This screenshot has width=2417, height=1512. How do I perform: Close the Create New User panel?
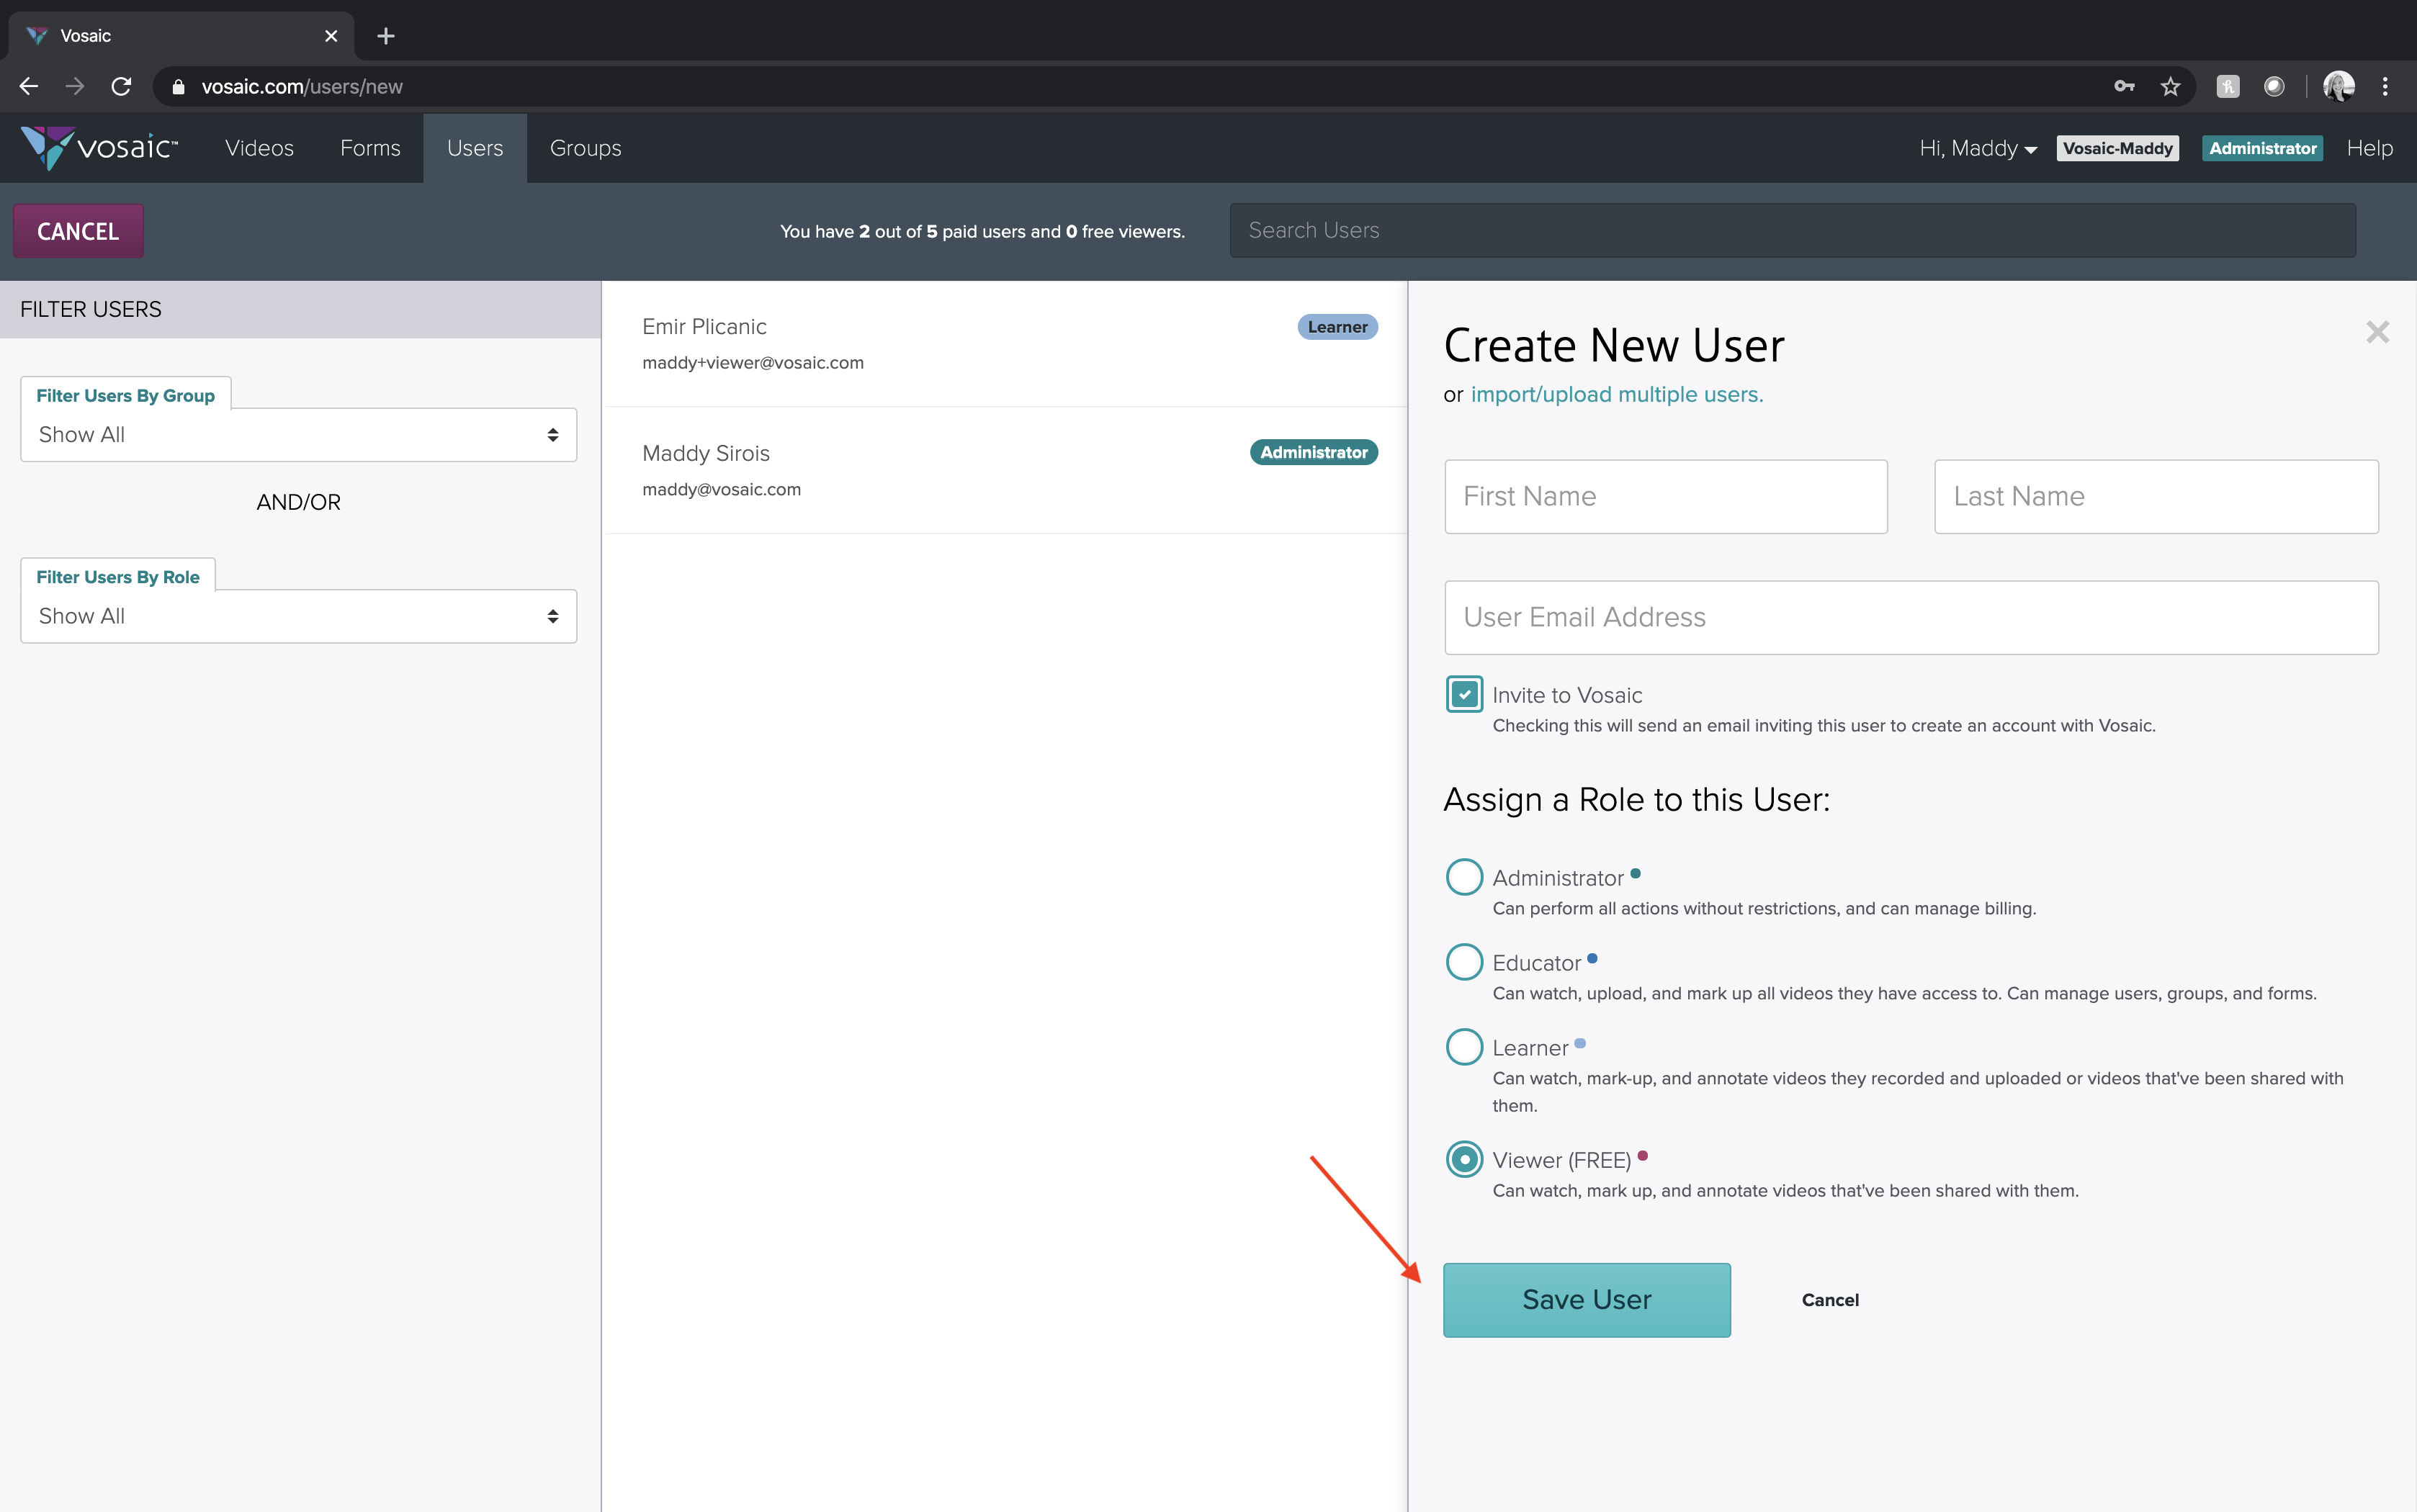pyautogui.click(x=2377, y=332)
